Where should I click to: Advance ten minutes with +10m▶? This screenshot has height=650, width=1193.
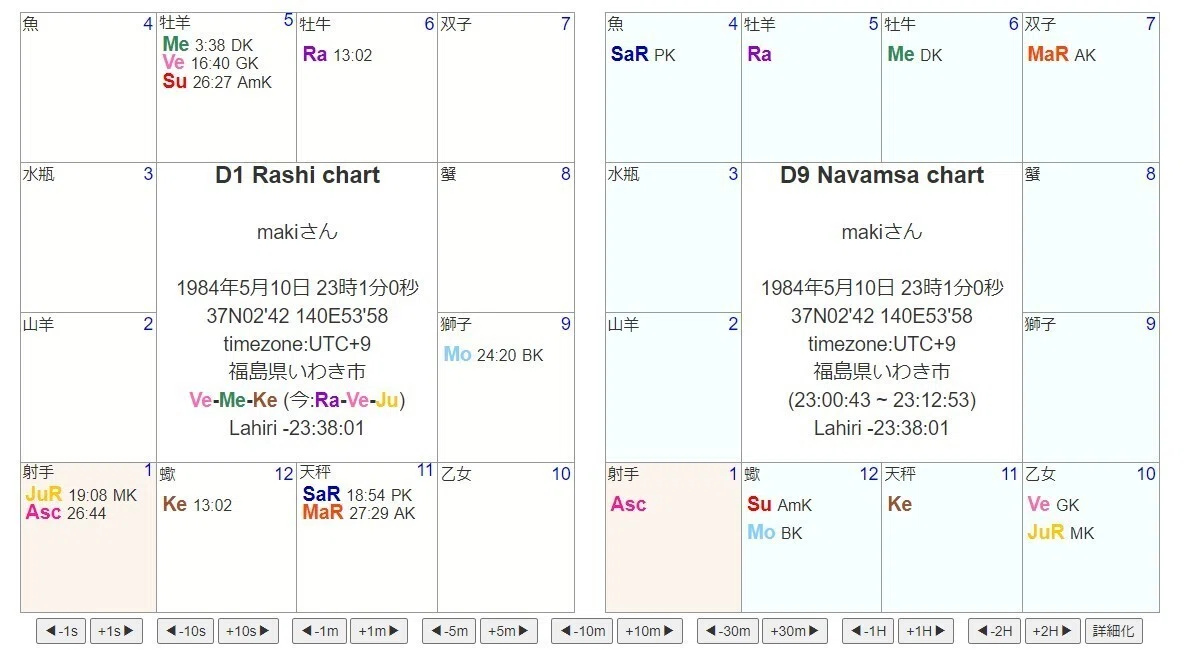[x=649, y=631]
